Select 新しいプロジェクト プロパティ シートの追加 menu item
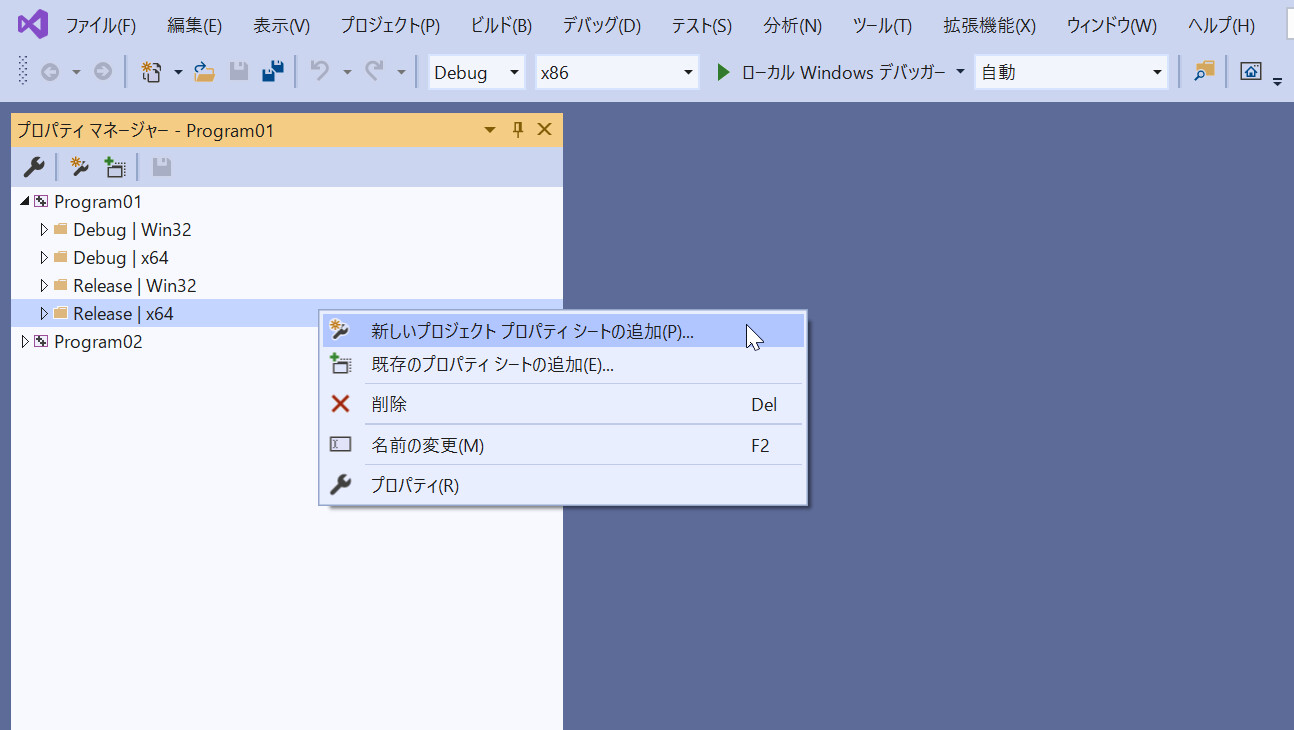This screenshot has width=1294, height=730. pyautogui.click(x=532, y=332)
